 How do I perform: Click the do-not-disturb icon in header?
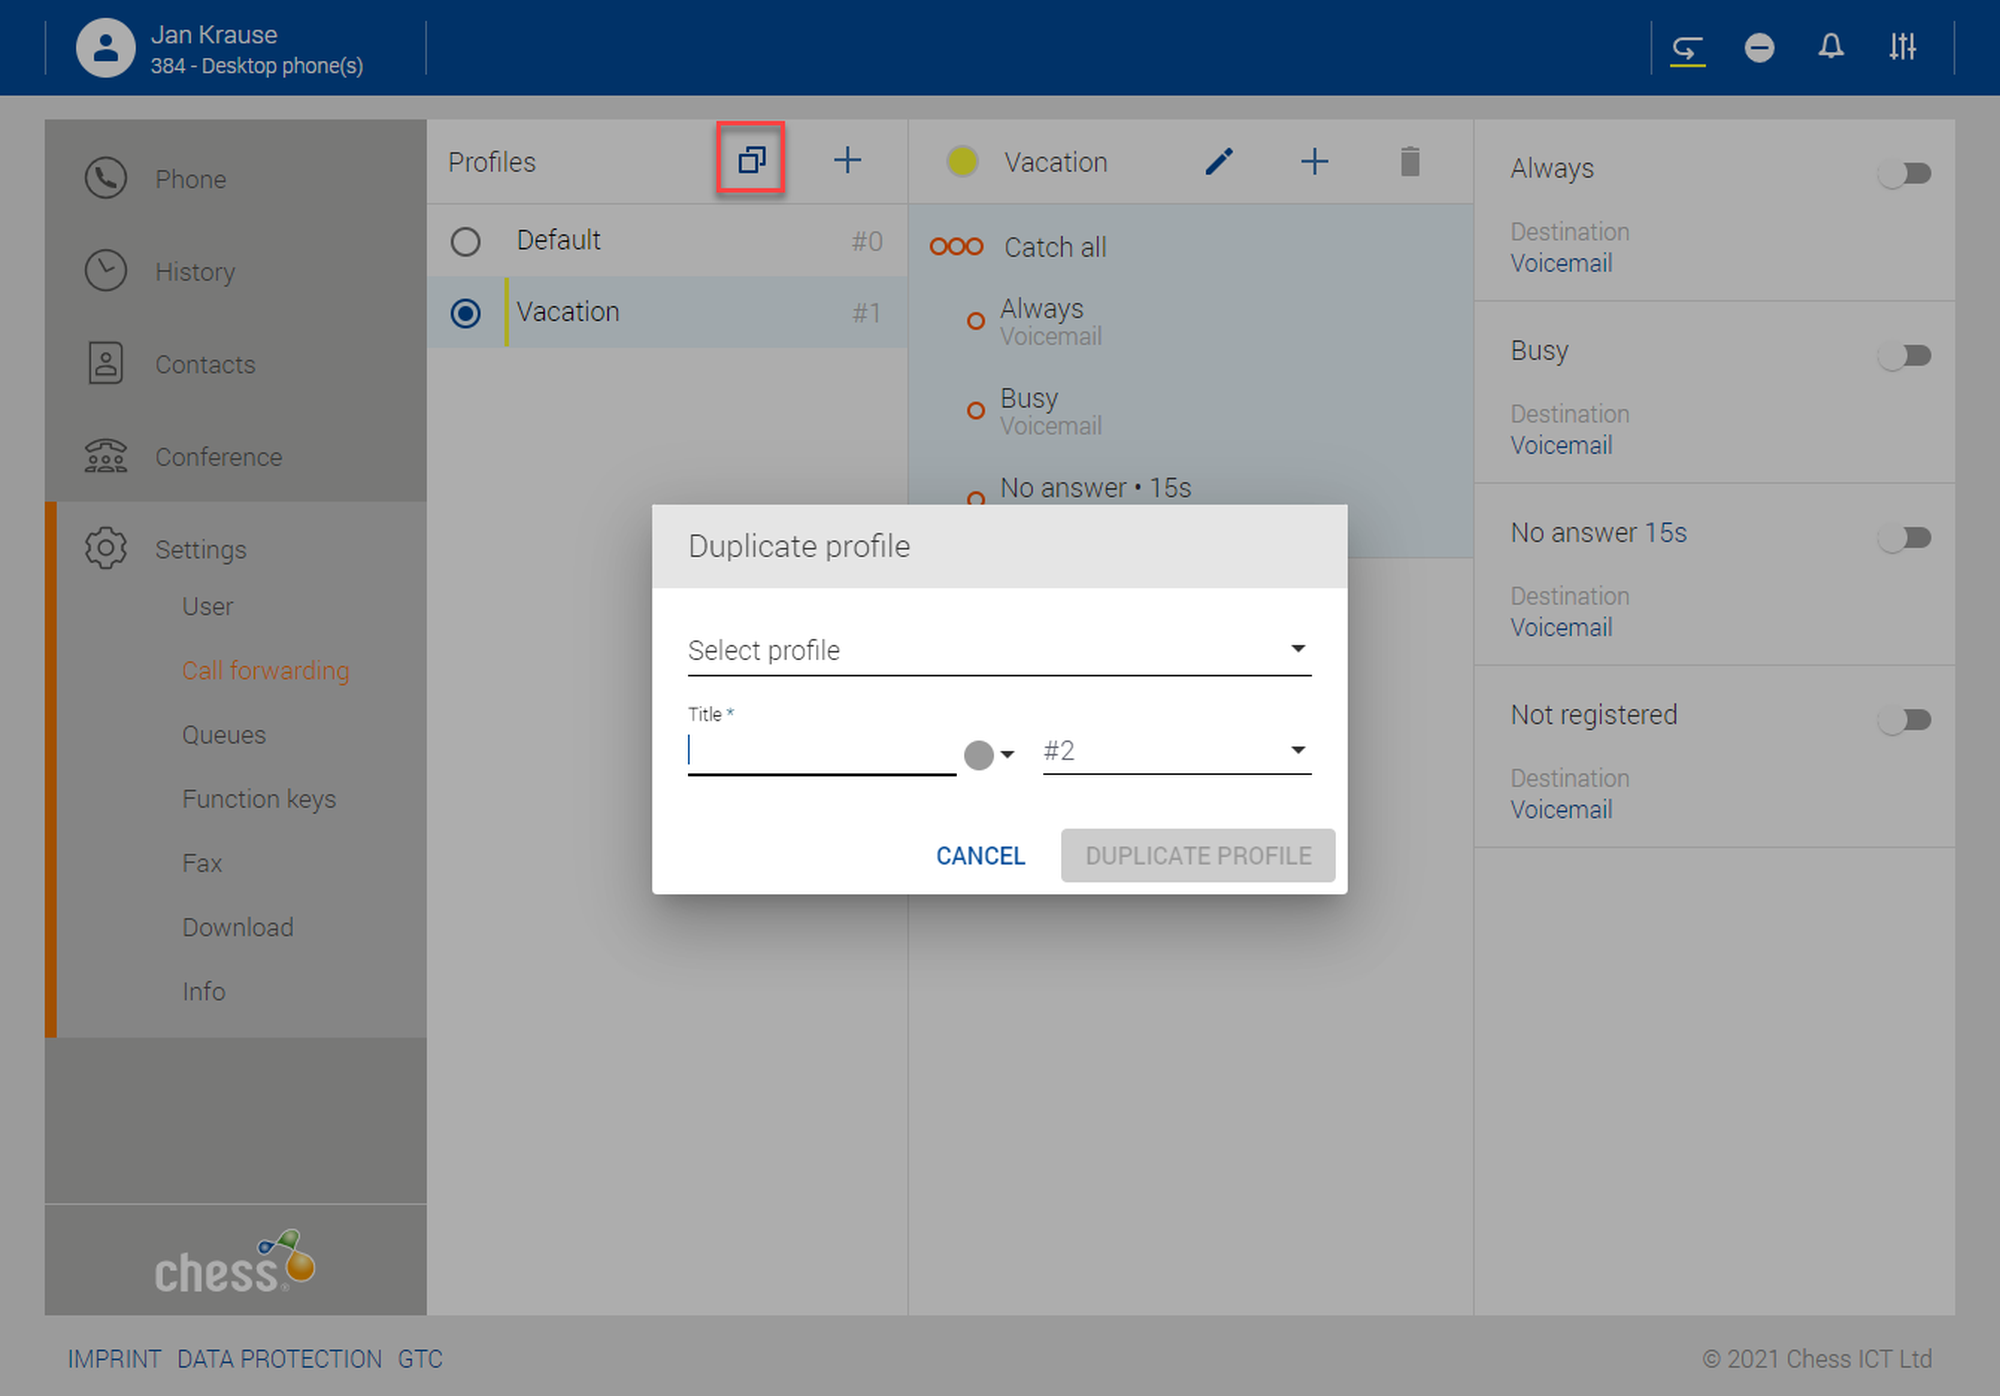(x=1759, y=48)
